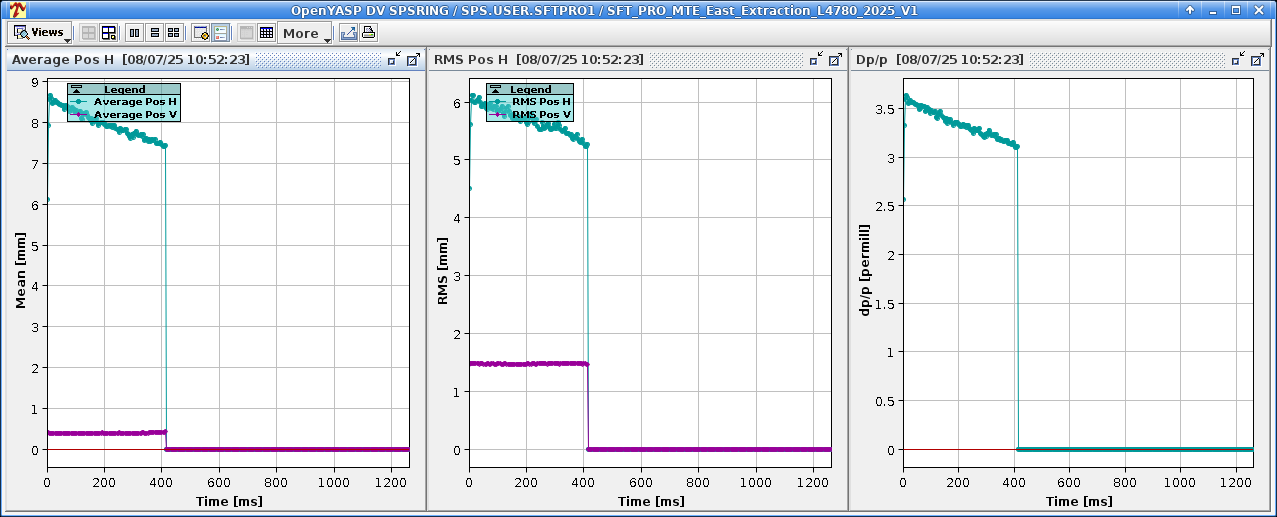
Task: Arrange charts in horizontal rows layout
Action: pyautogui.click(x=154, y=33)
